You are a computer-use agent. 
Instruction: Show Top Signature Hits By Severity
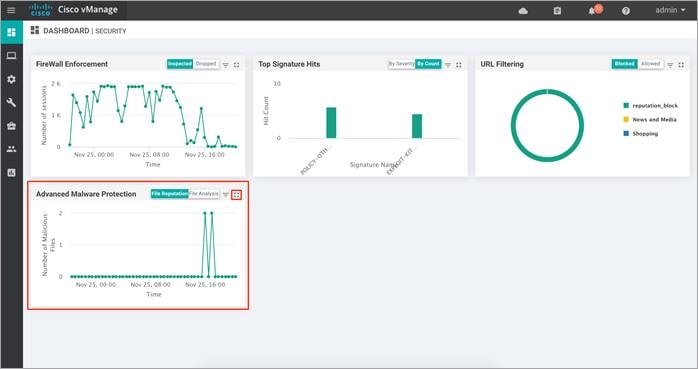pyautogui.click(x=402, y=64)
